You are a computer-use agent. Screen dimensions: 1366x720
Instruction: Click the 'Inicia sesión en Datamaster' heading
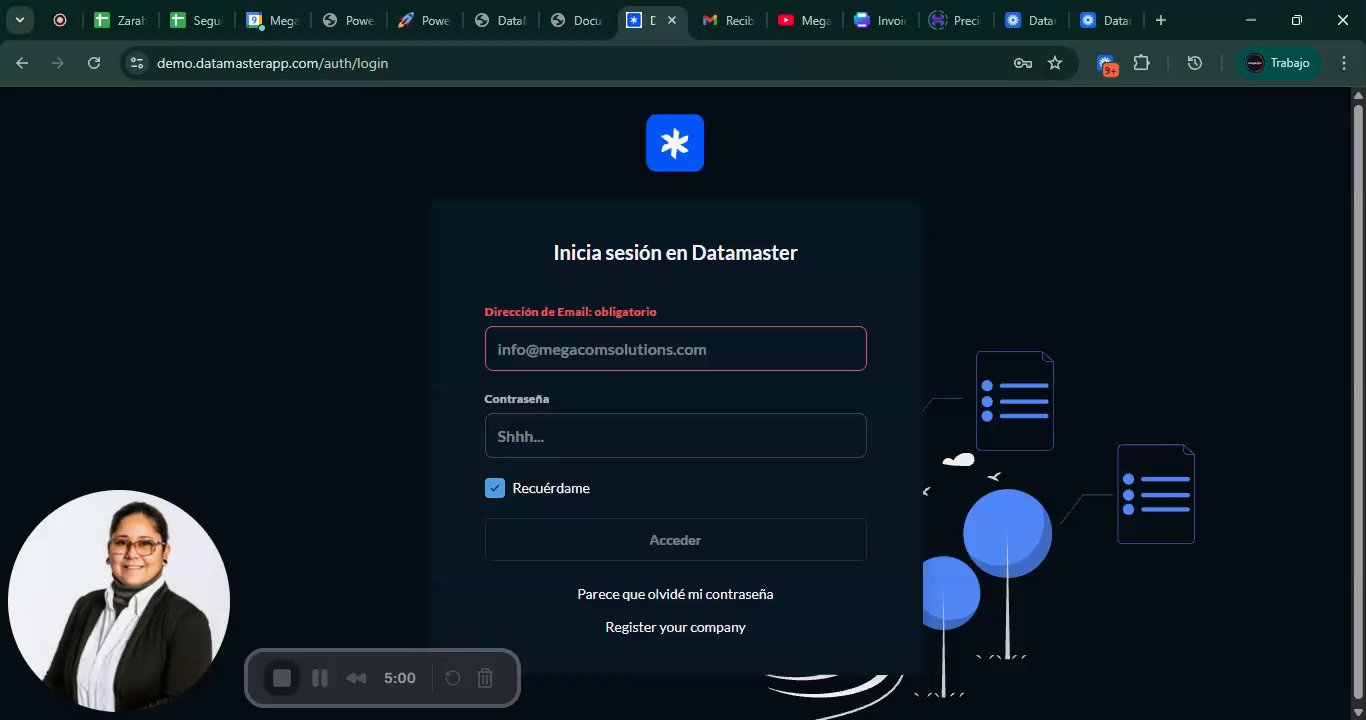click(675, 253)
